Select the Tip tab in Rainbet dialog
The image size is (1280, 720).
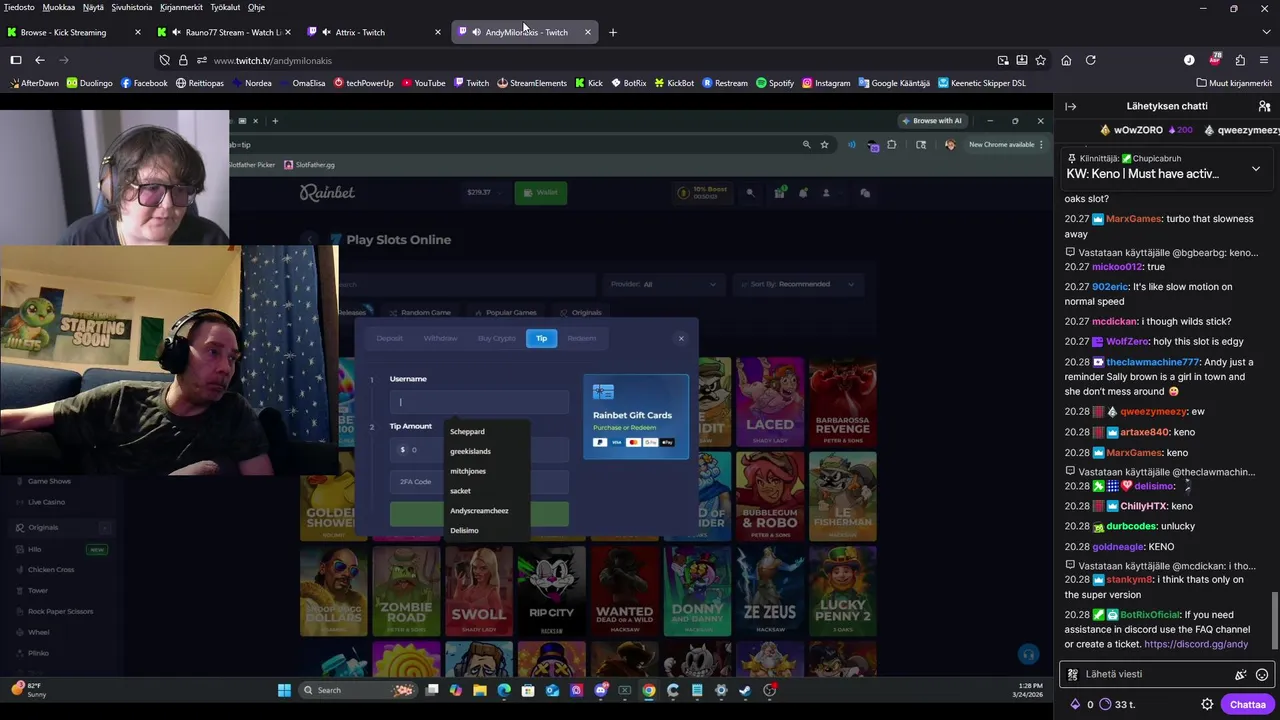click(541, 338)
